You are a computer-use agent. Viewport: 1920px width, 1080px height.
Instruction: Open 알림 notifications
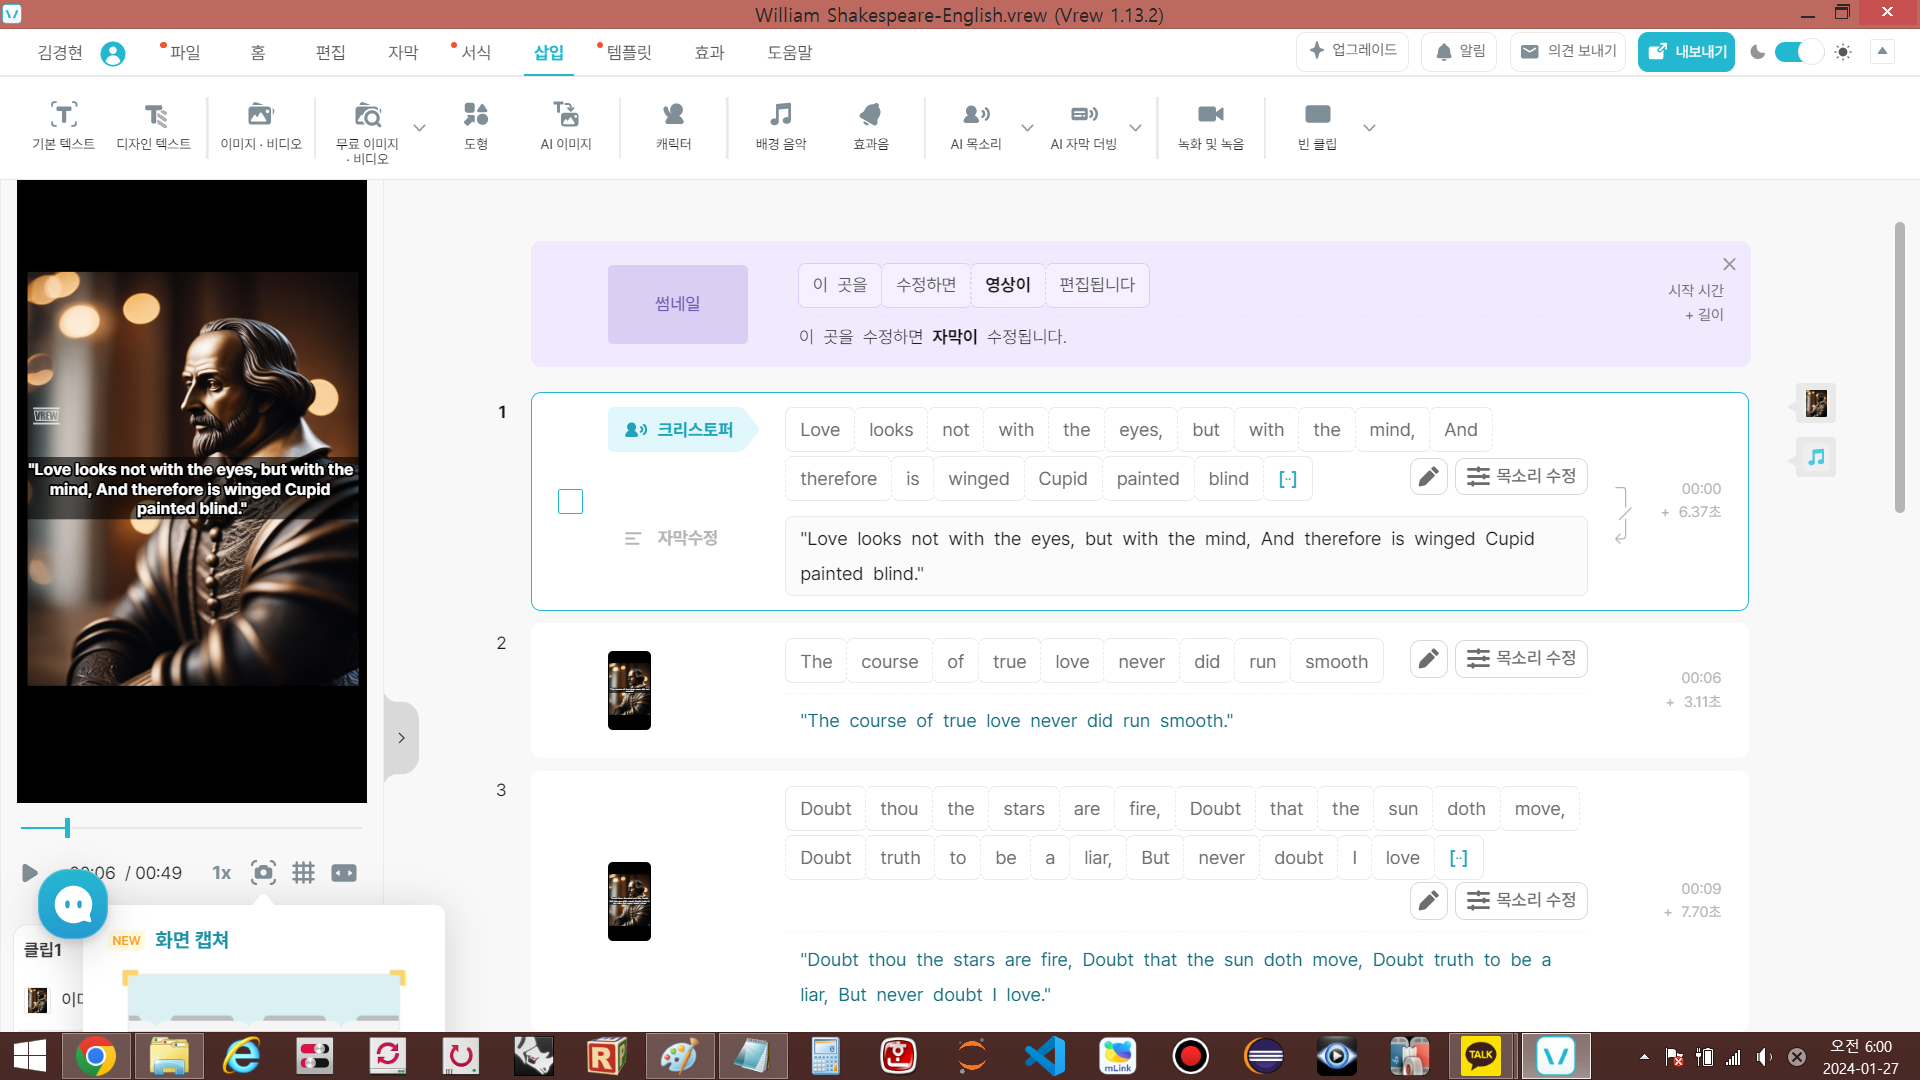pyautogui.click(x=1459, y=51)
